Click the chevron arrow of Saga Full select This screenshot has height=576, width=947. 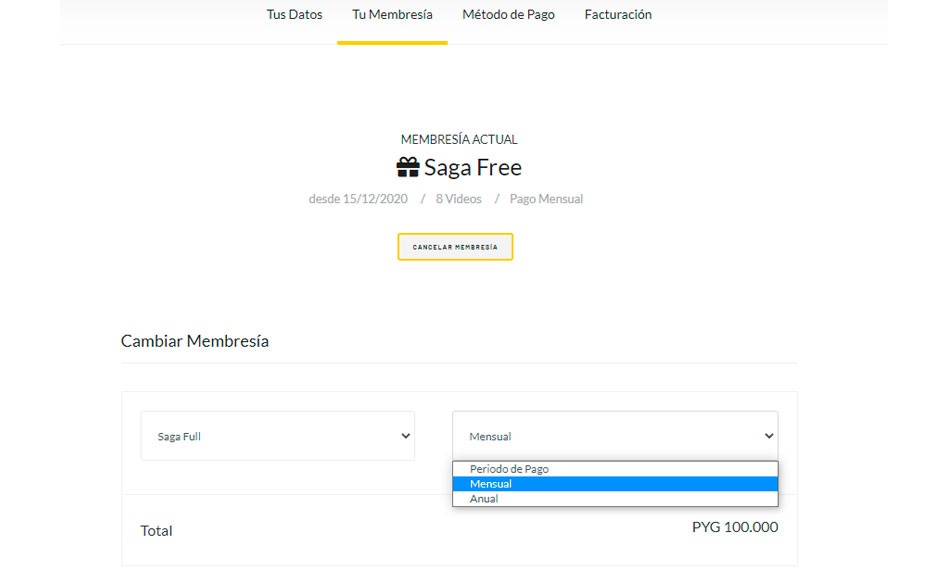tap(405, 436)
